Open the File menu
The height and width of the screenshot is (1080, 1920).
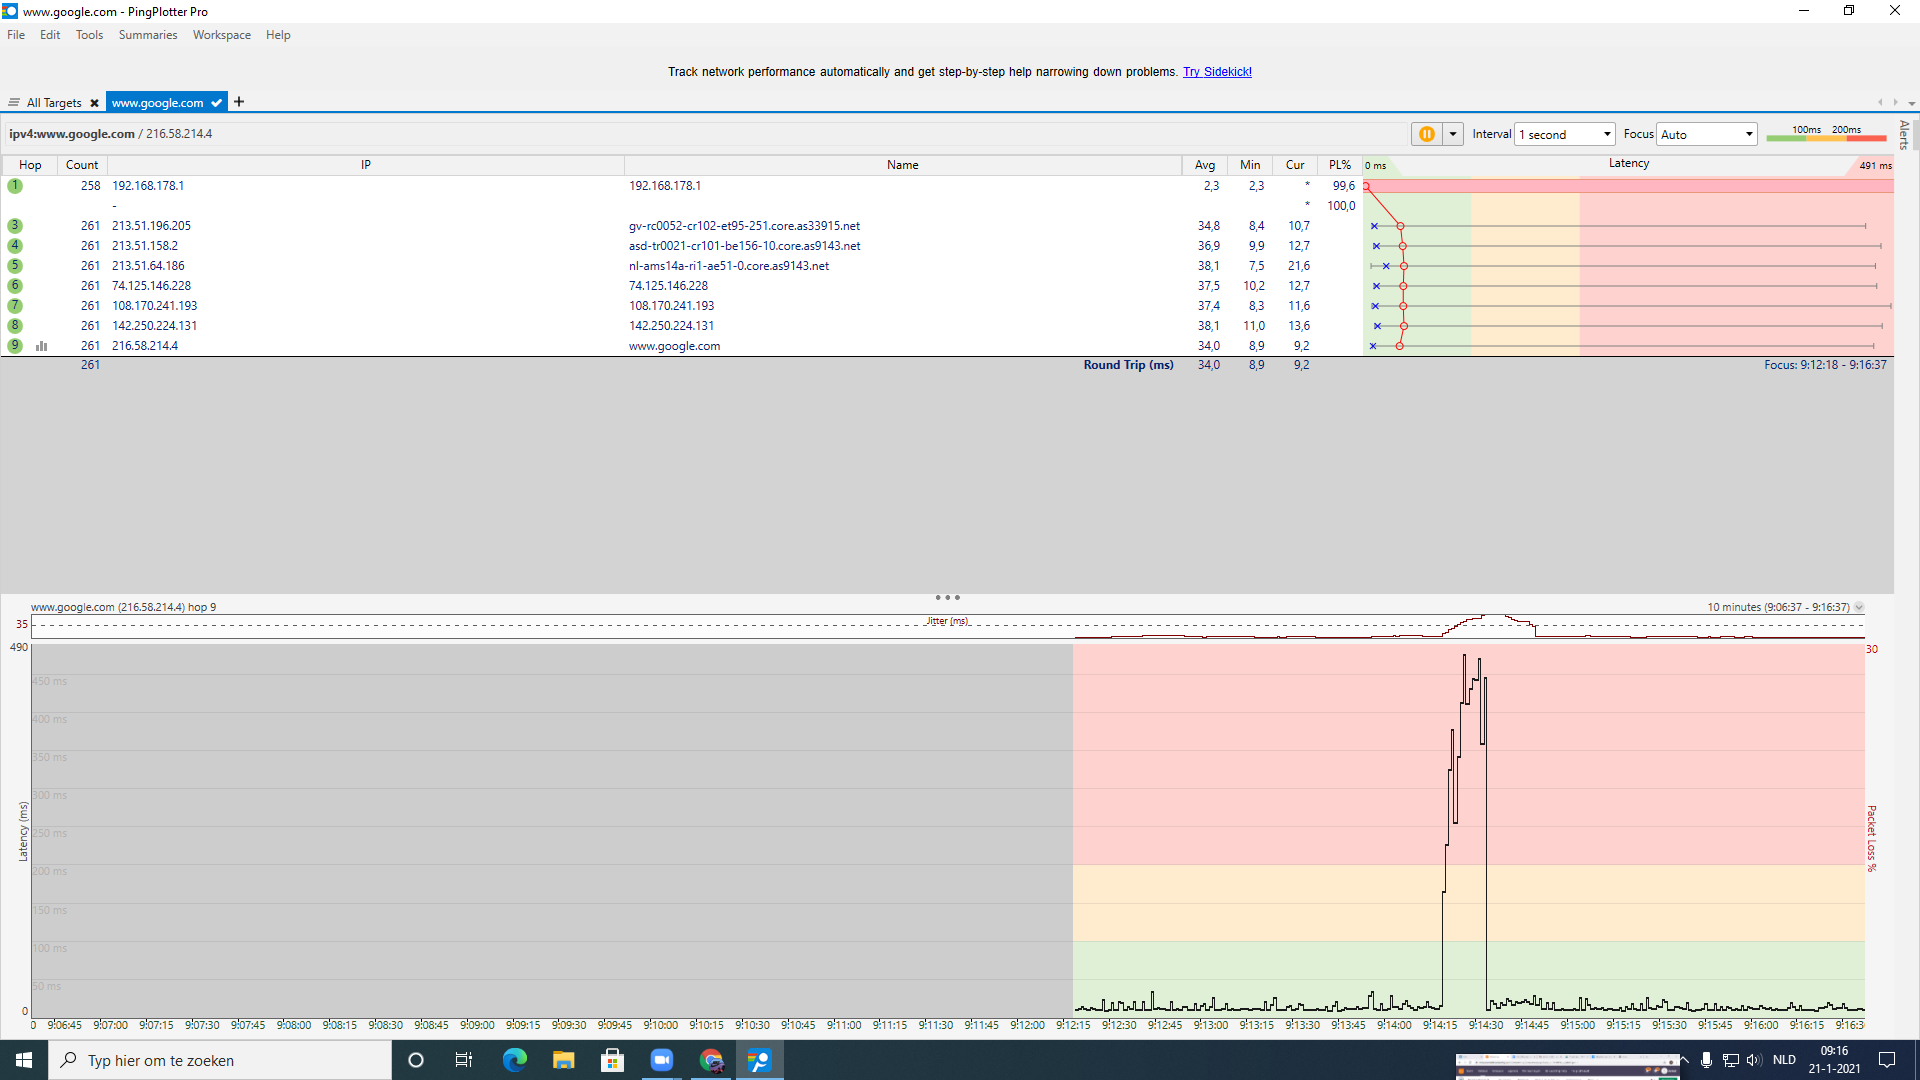point(16,35)
